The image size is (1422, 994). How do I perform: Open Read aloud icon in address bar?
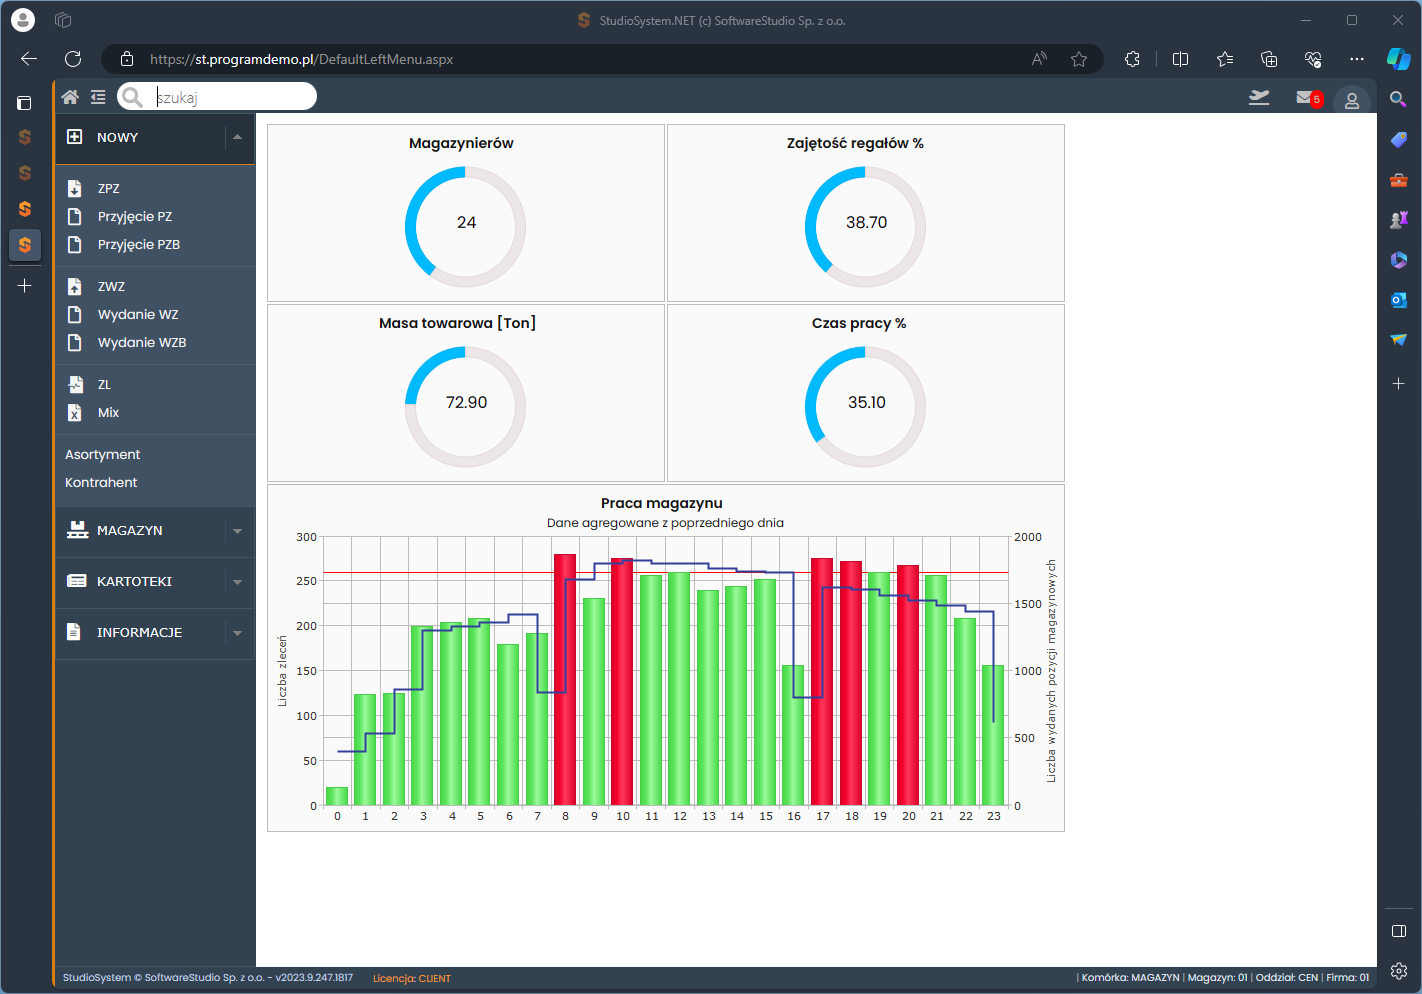coord(1040,59)
